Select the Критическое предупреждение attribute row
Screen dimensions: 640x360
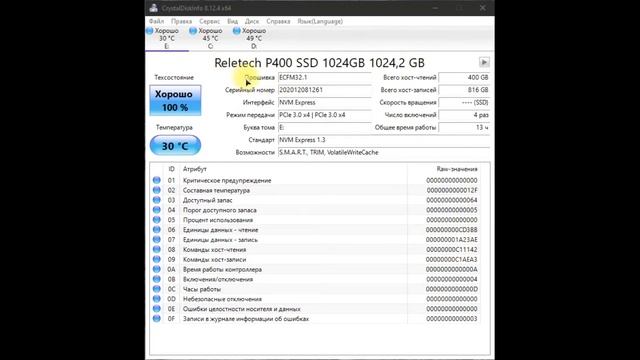315,180
